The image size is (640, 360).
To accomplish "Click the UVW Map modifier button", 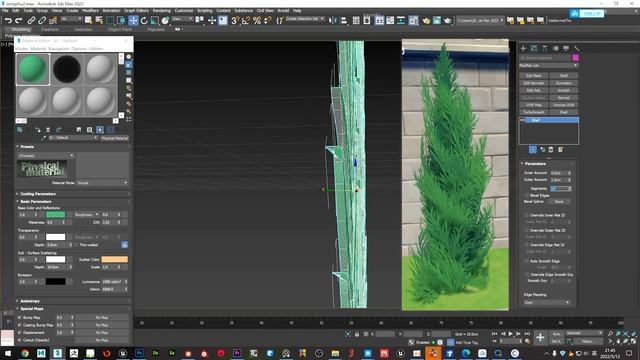I will (533, 105).
